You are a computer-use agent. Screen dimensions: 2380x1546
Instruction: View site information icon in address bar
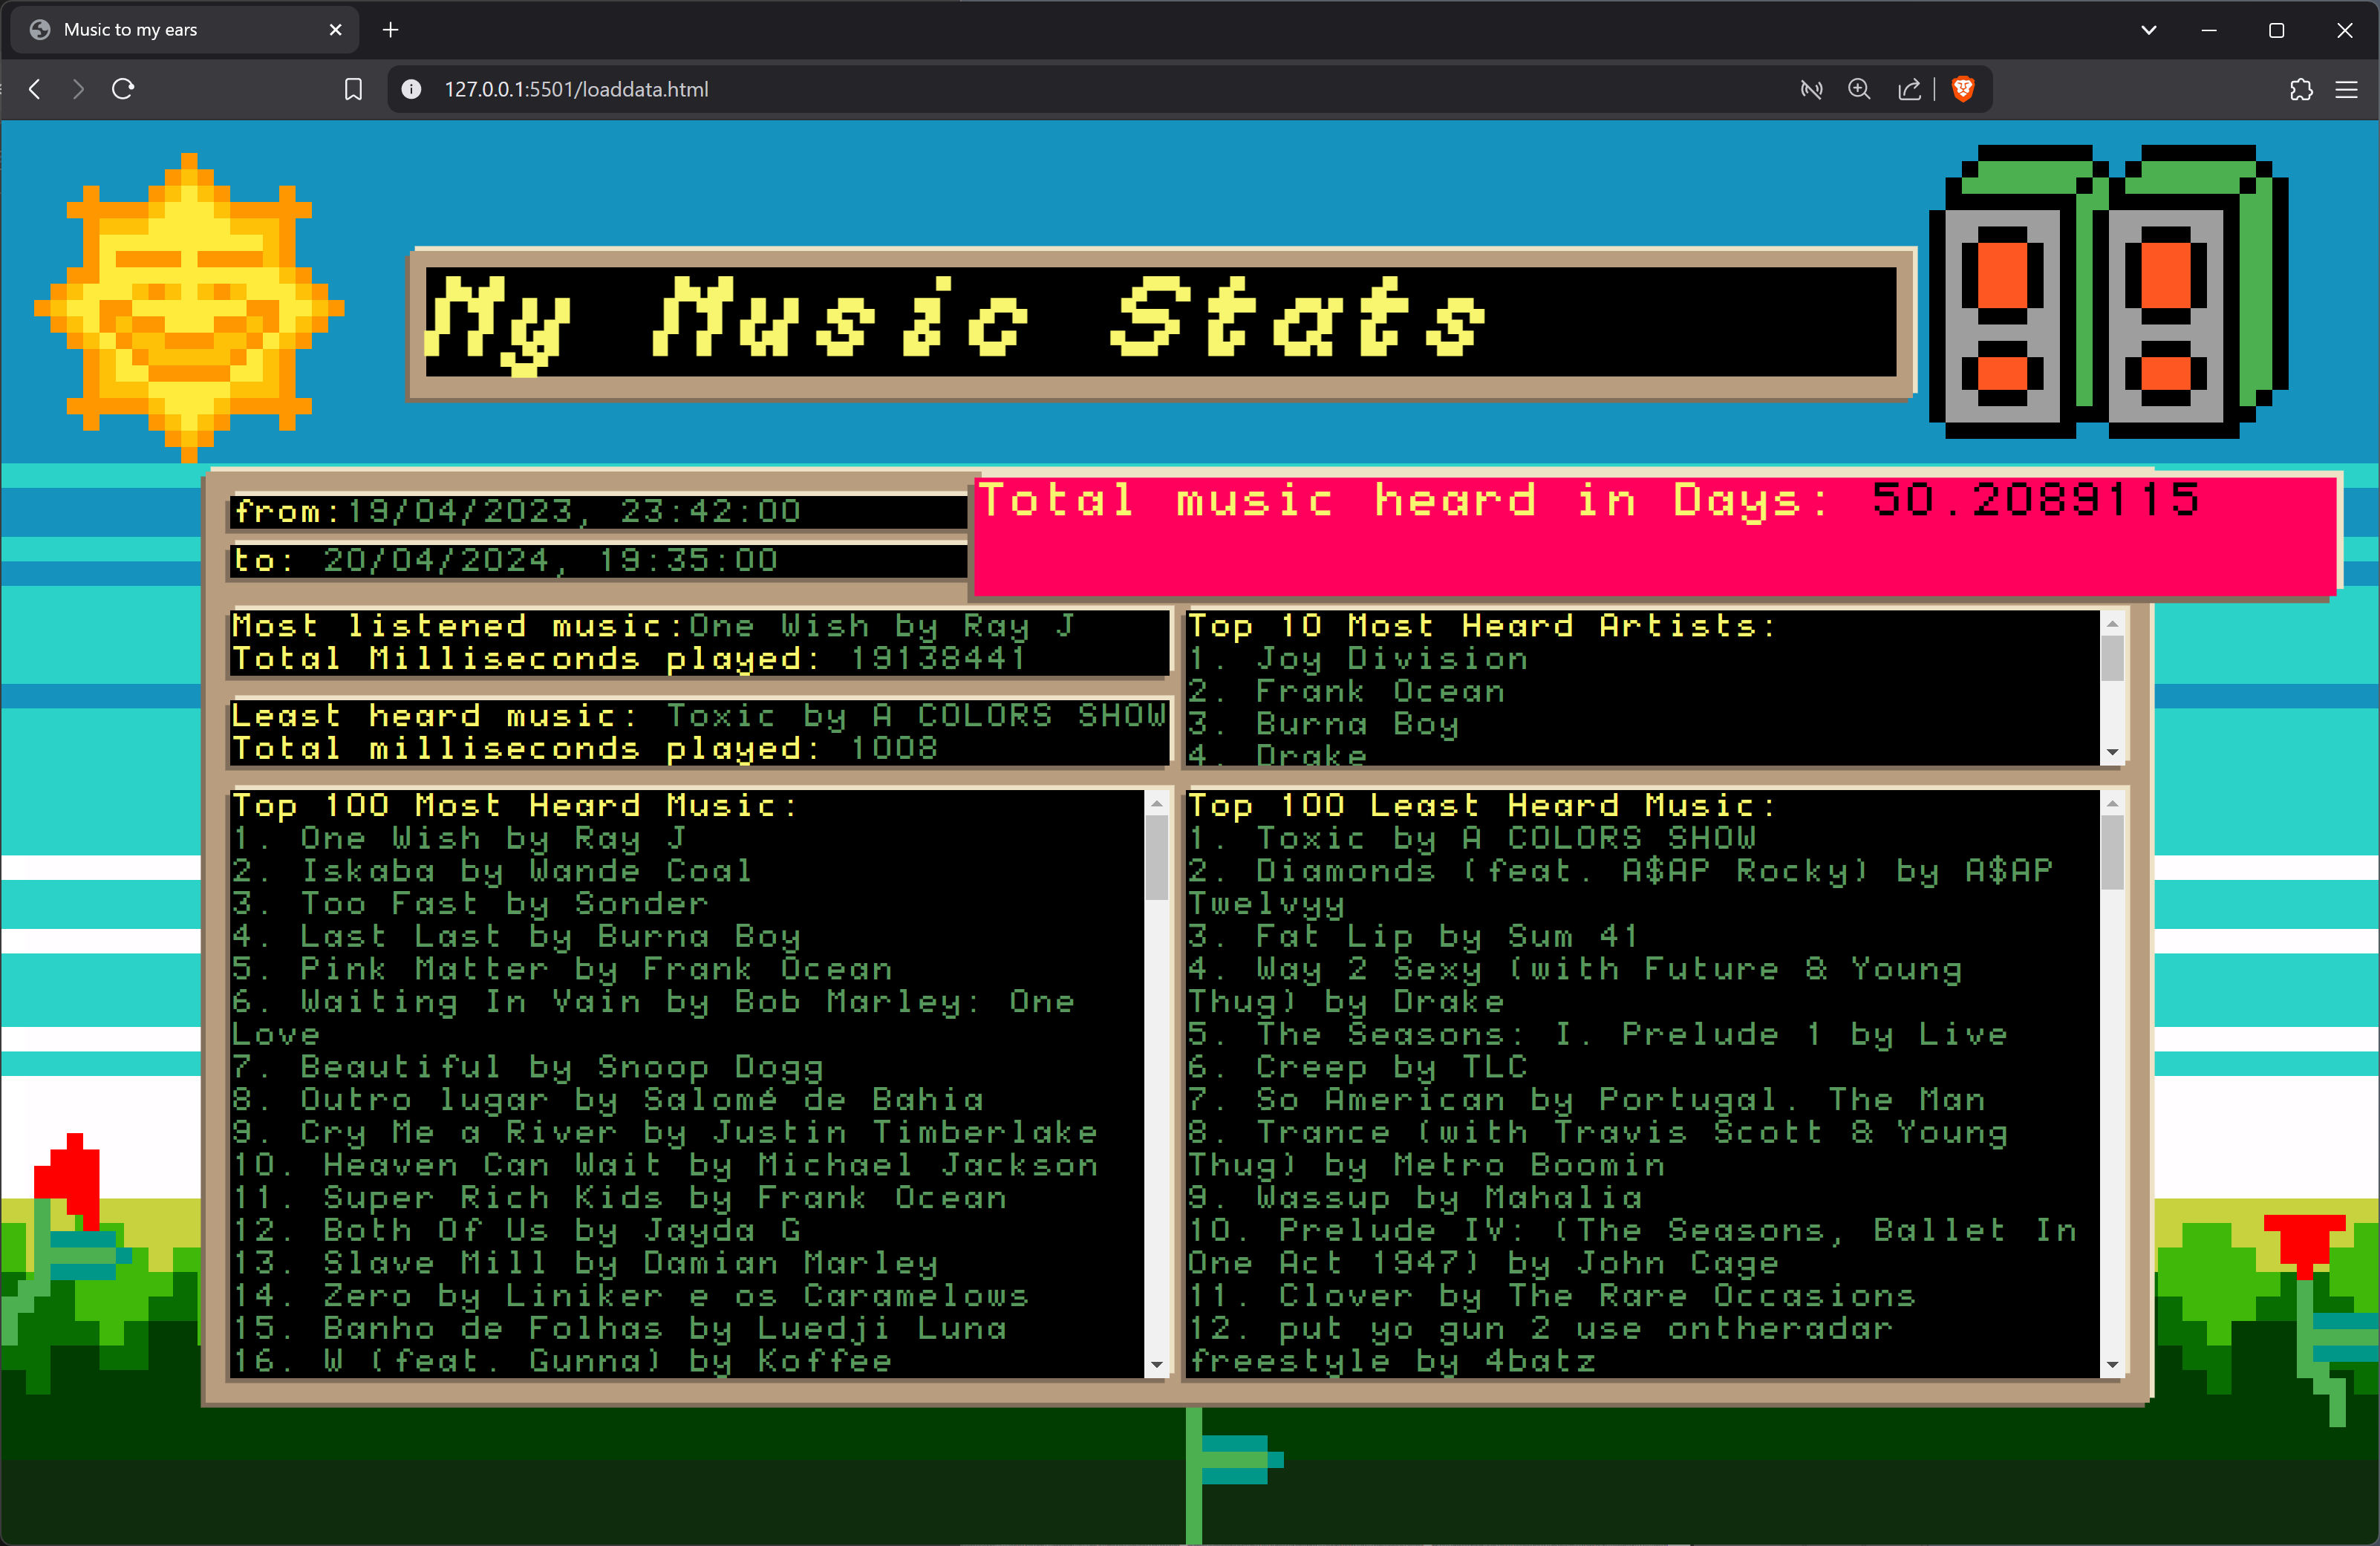click(411, 89)
